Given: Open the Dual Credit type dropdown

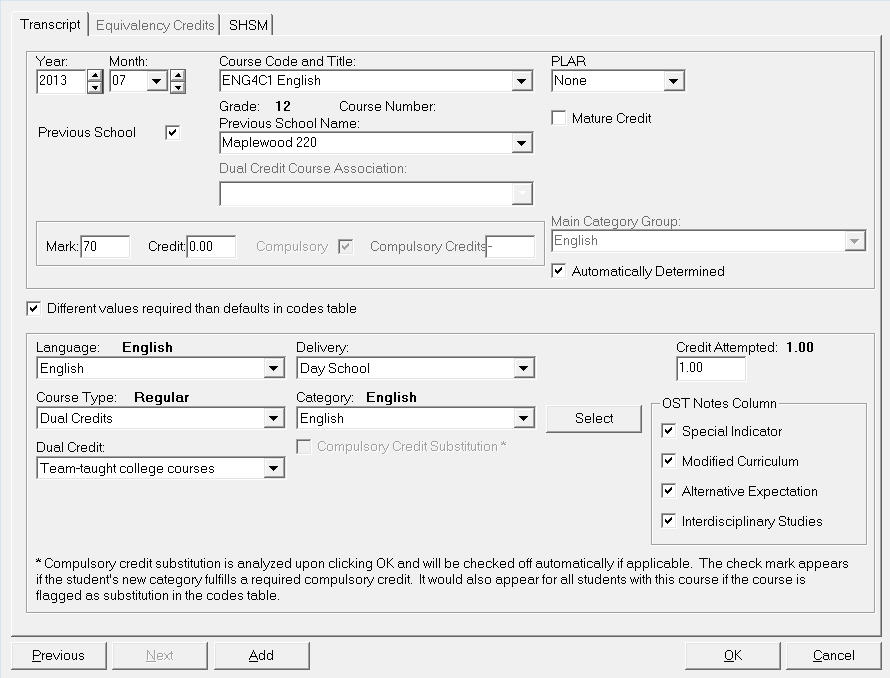Looking at the screenshot, I should point(273,468).
